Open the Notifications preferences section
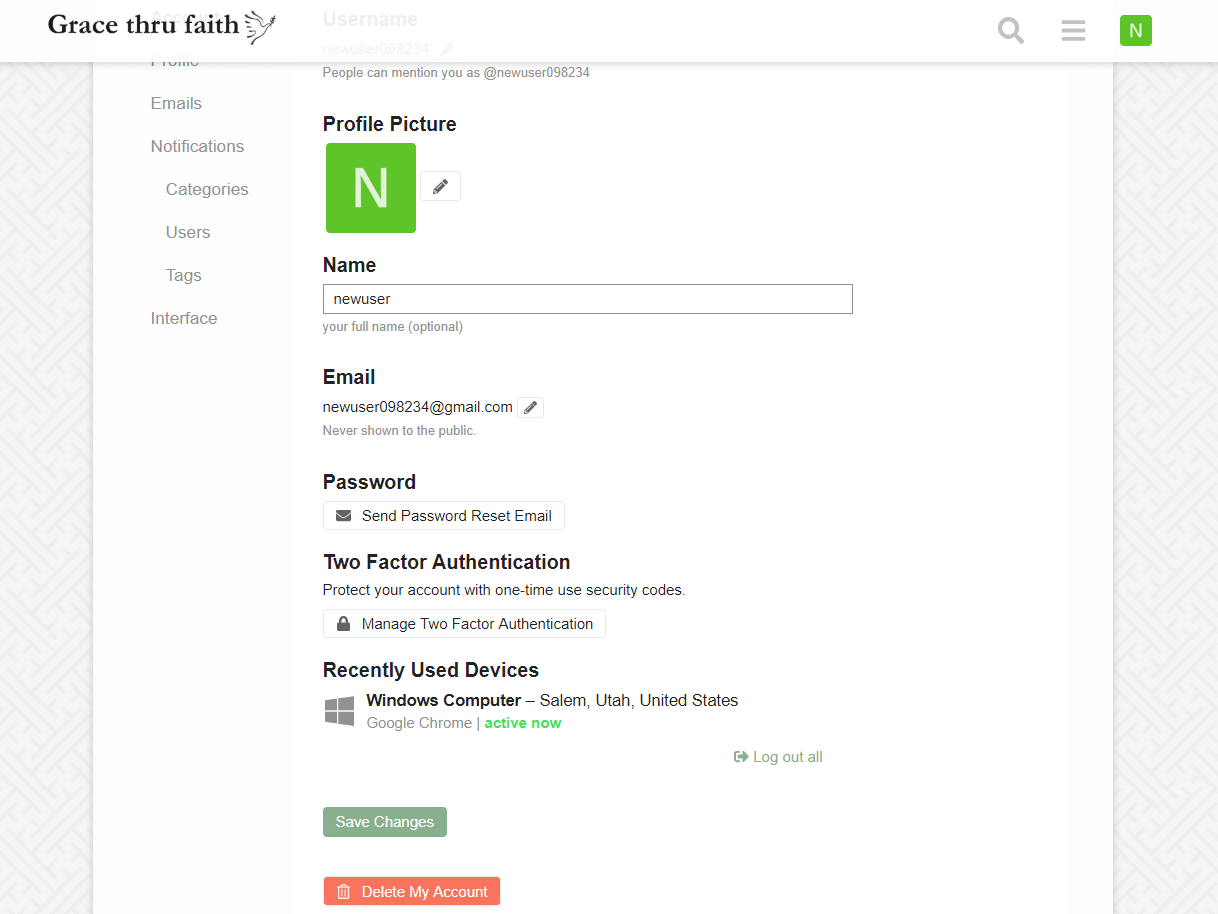The height and width of the screenshot is (914, 1218). (197, 146)
